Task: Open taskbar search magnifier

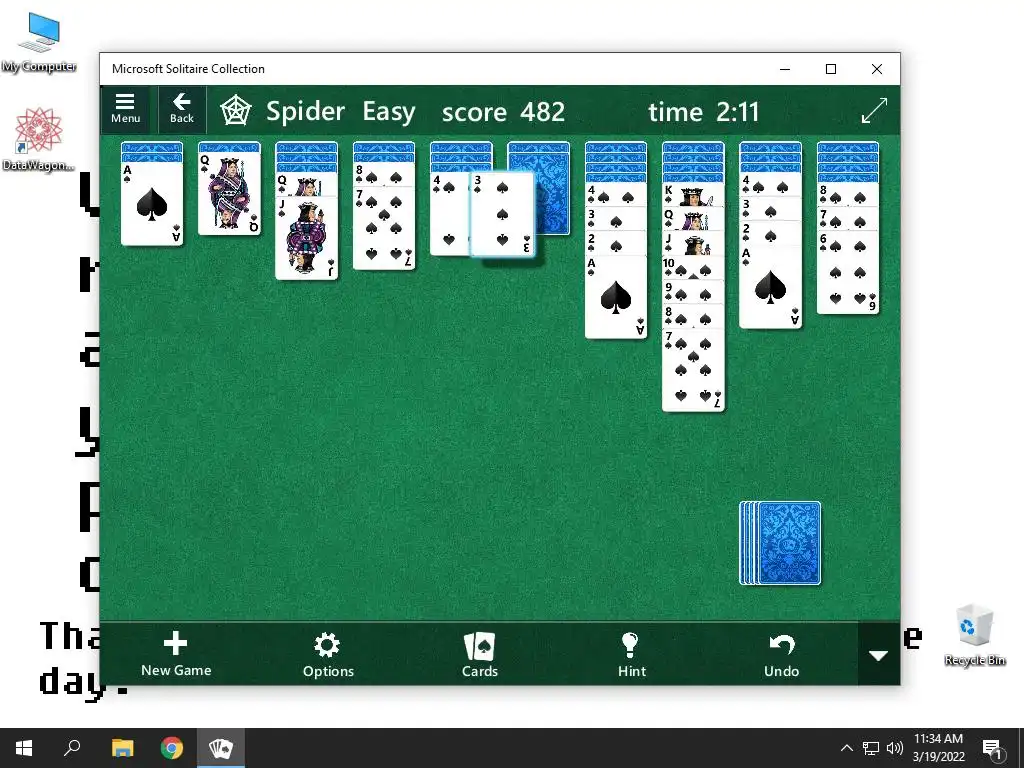Action: [72, 748]
